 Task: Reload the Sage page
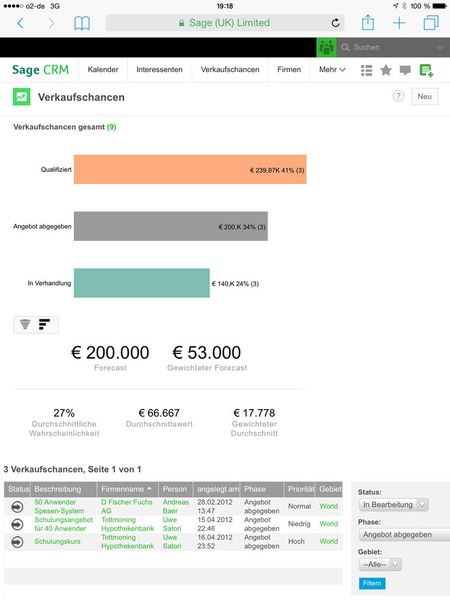[336, 23]
